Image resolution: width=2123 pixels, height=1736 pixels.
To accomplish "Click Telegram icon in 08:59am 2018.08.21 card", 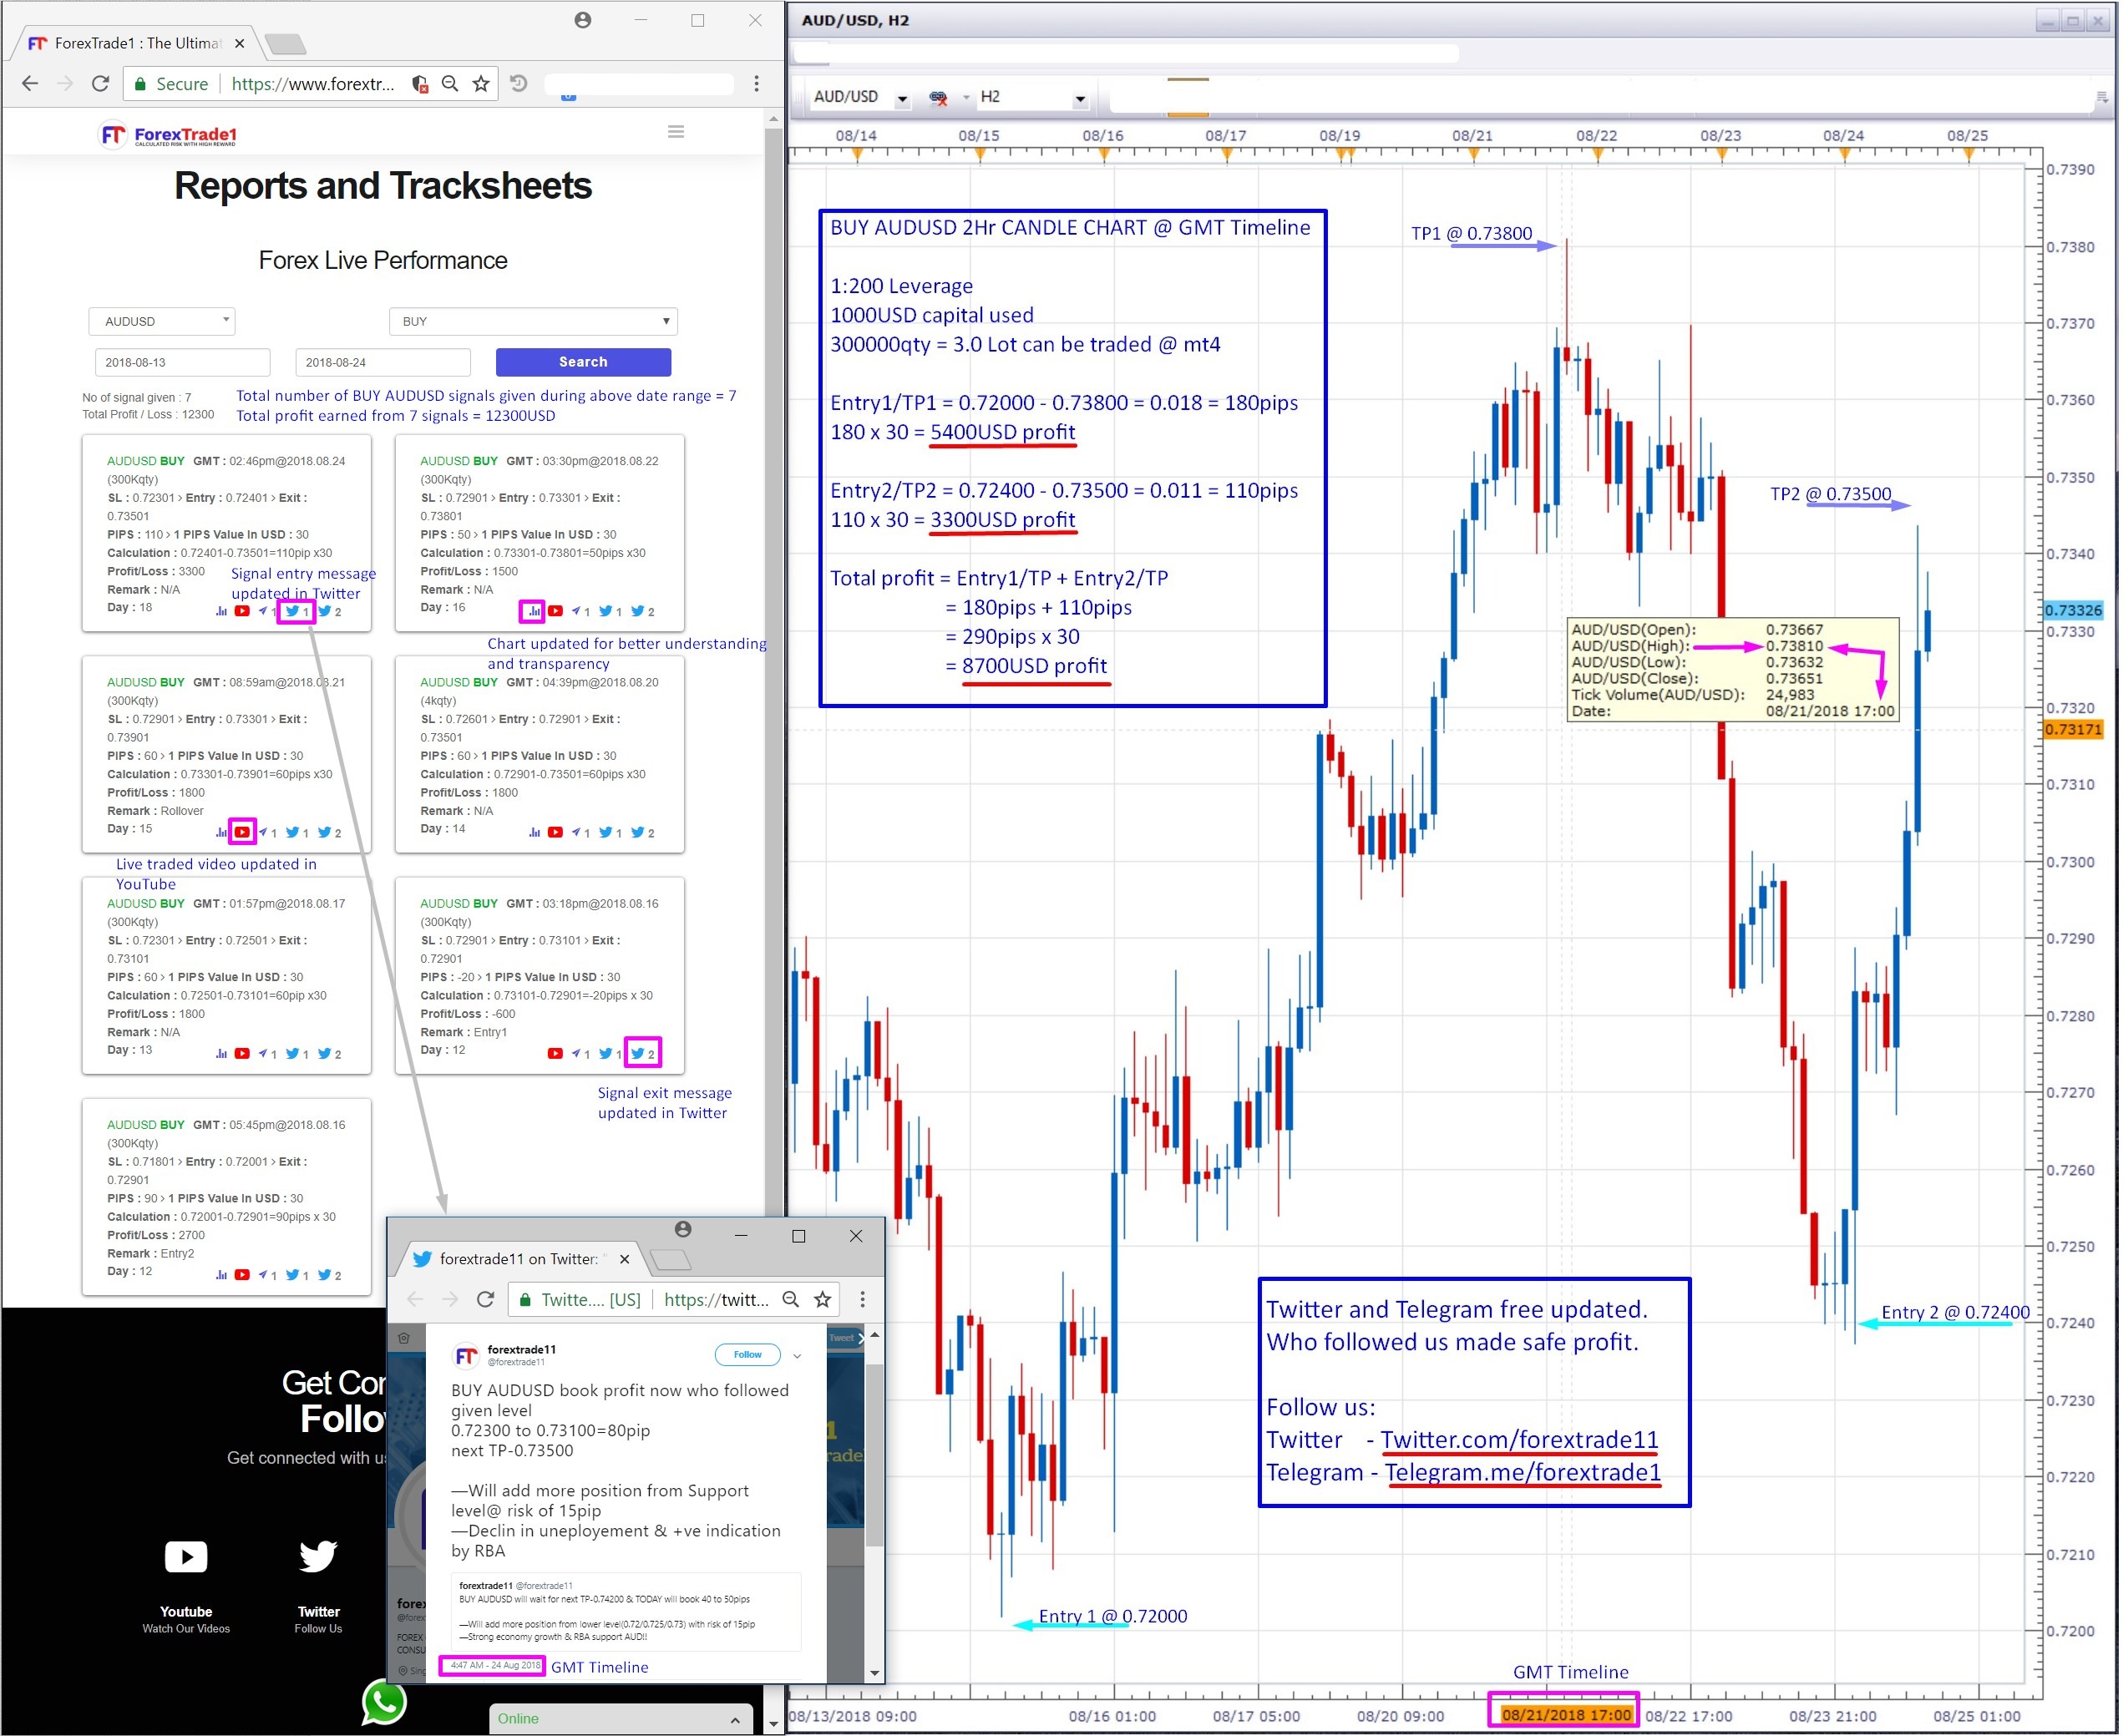I will click(264, 833).
